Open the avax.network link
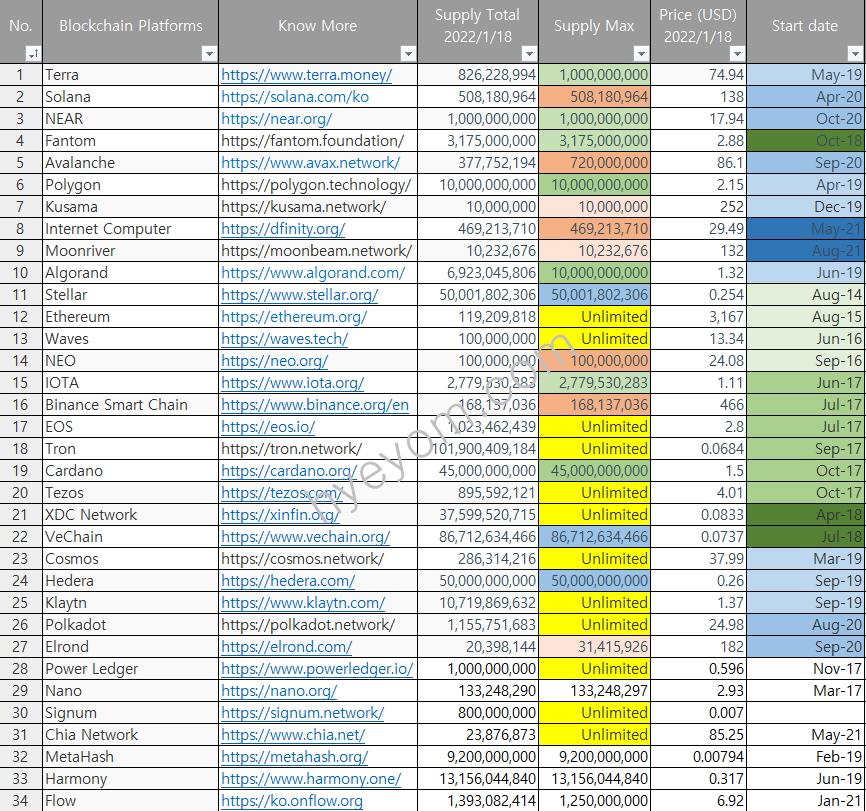Image resolution: width=866 pixels, height=811 pixels. [x=310, y=163]
